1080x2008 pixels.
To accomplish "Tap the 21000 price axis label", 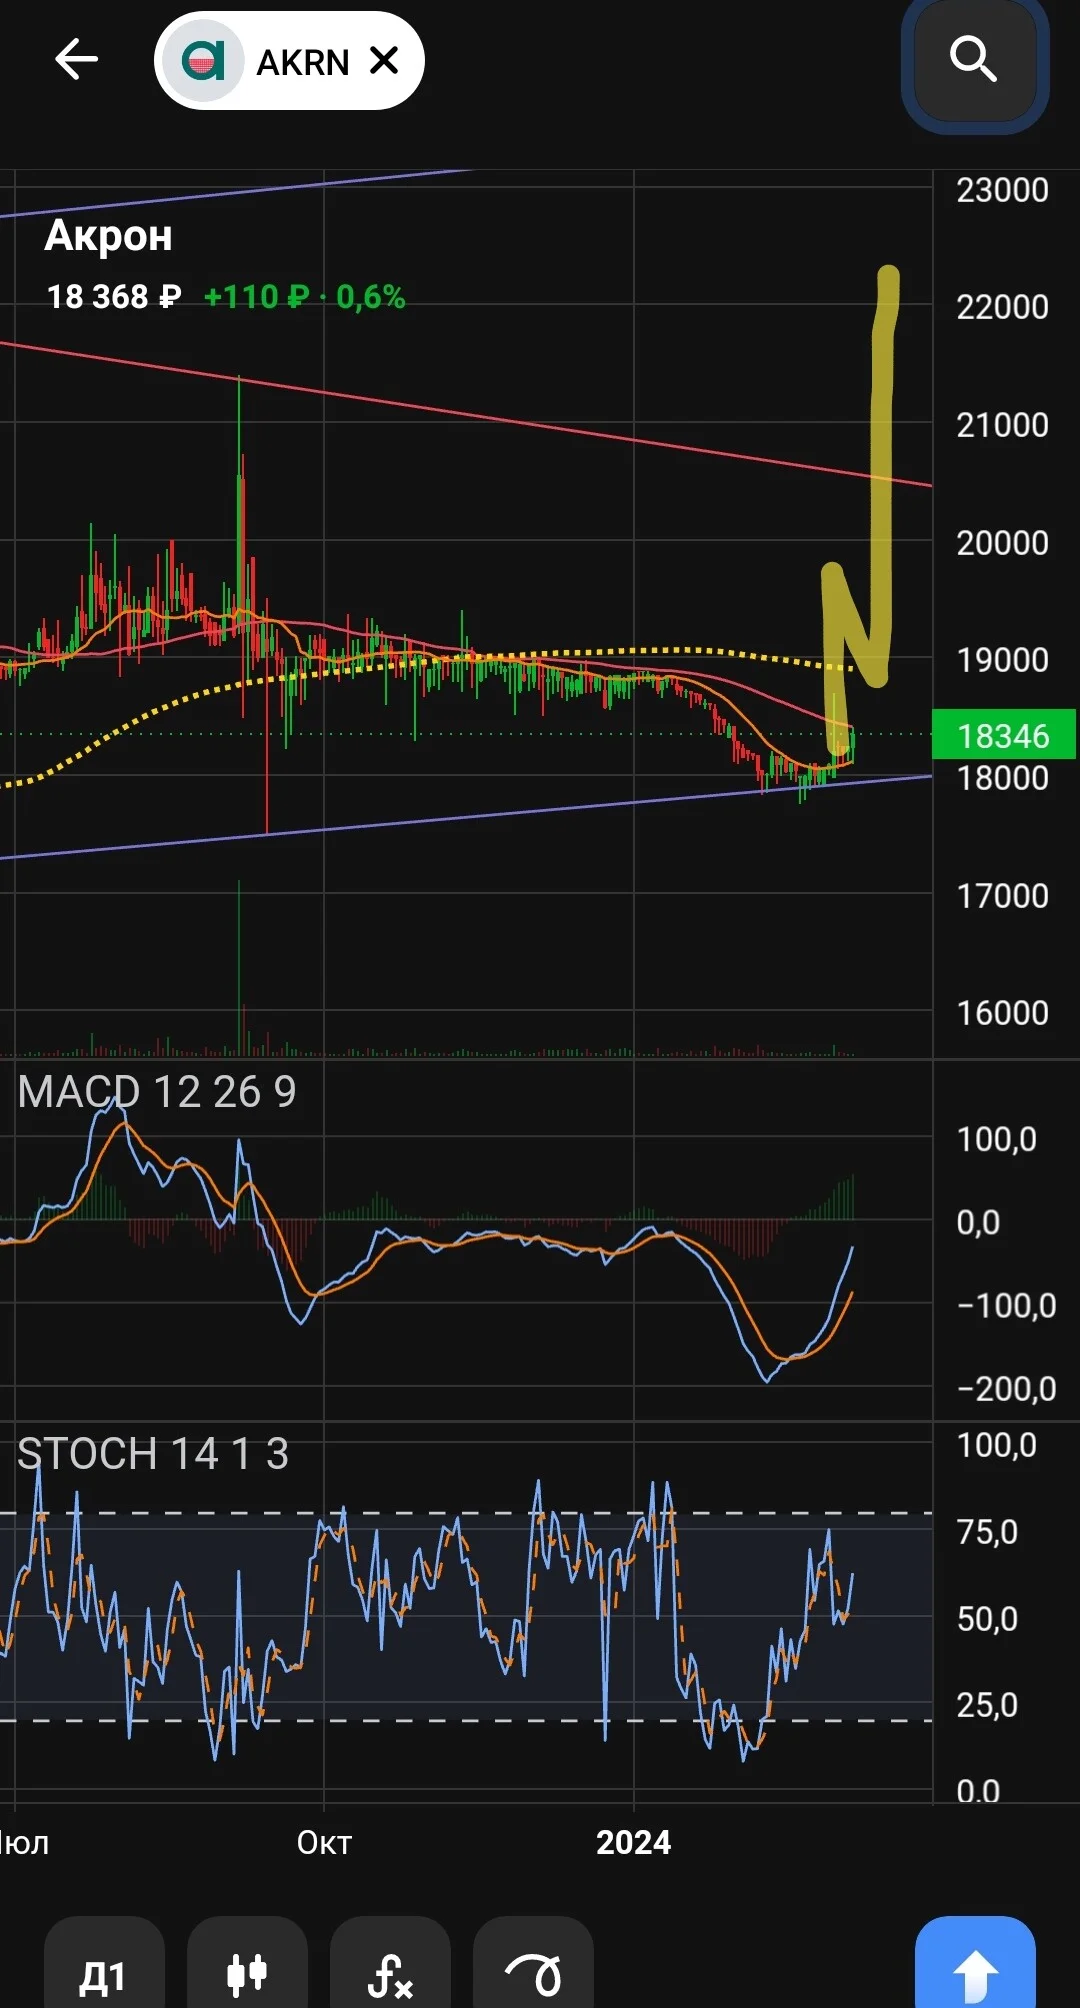I will point(1002,425).
